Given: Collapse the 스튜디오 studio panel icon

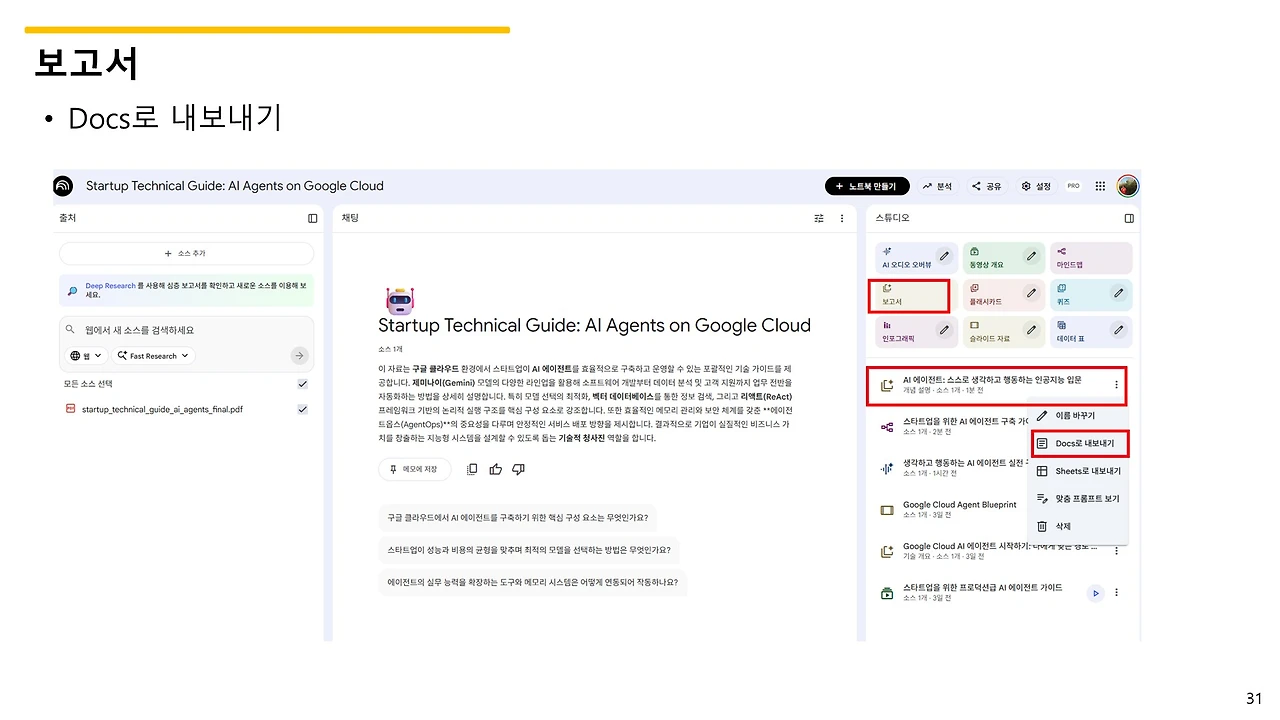Looking at the screenshot, I should 1129,218.
